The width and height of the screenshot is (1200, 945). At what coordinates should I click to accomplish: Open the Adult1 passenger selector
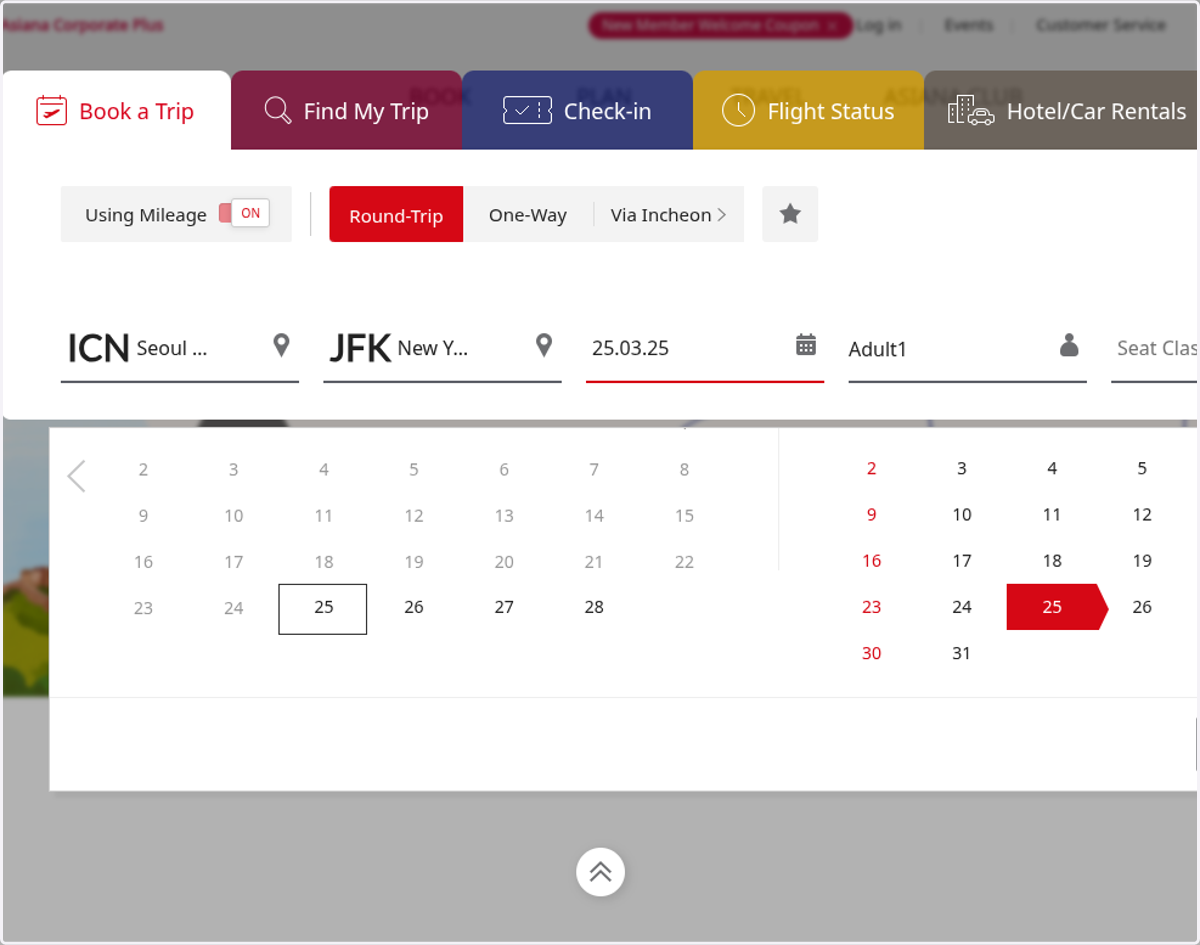coord(967,348)
